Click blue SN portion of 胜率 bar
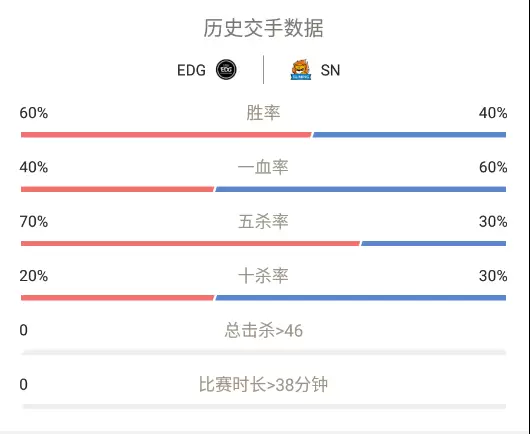The width and height of the screenshot is (530, 434). [409, 135]
